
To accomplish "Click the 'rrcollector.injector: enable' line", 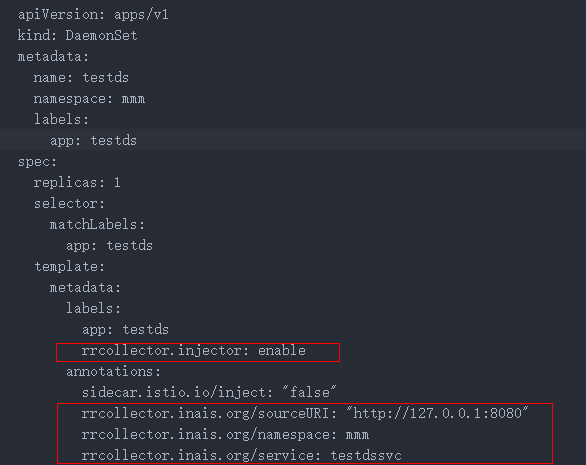I will pyautogui.click(x=194, y=351).
